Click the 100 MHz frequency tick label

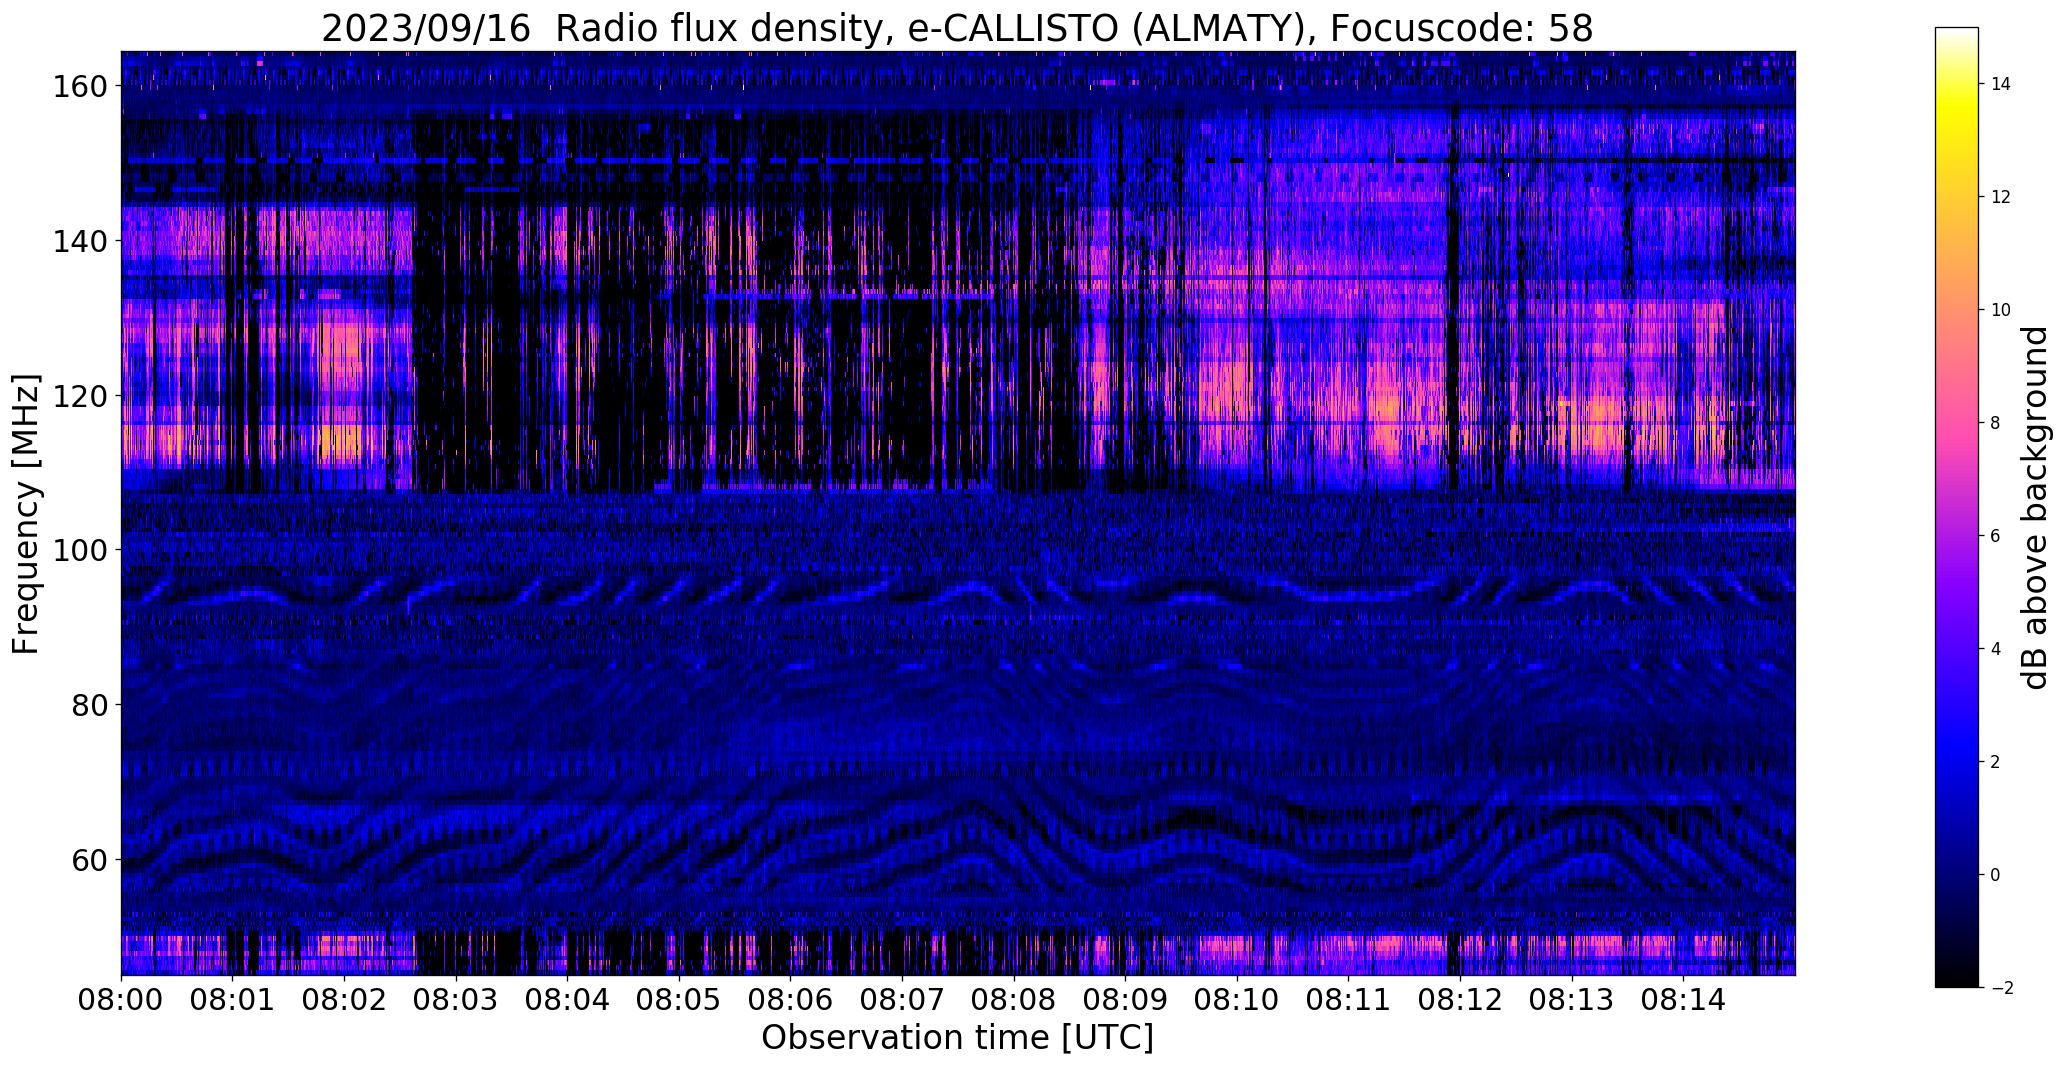(79, 550)
